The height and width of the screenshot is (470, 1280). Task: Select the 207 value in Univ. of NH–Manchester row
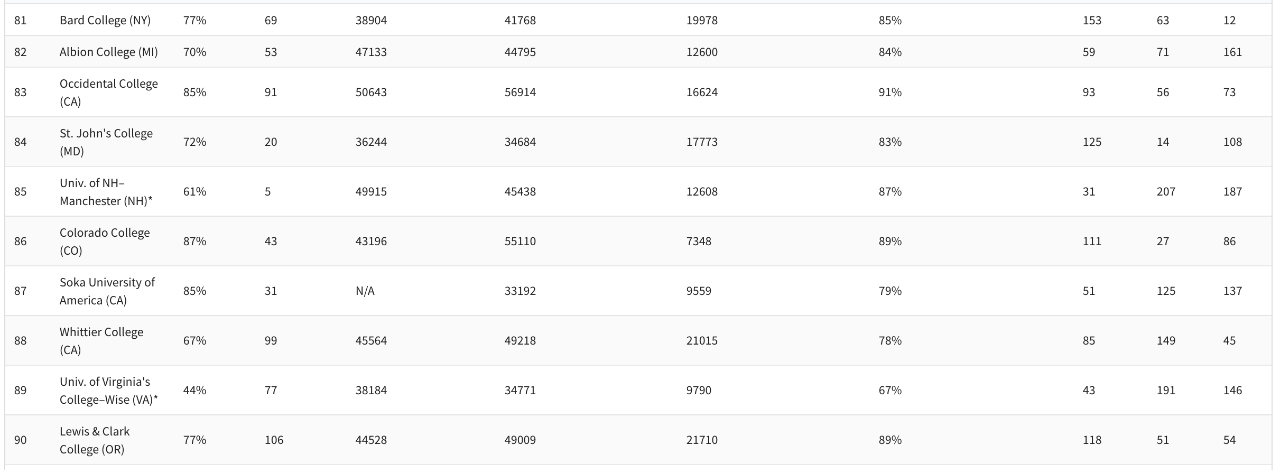pos(1166,191)
